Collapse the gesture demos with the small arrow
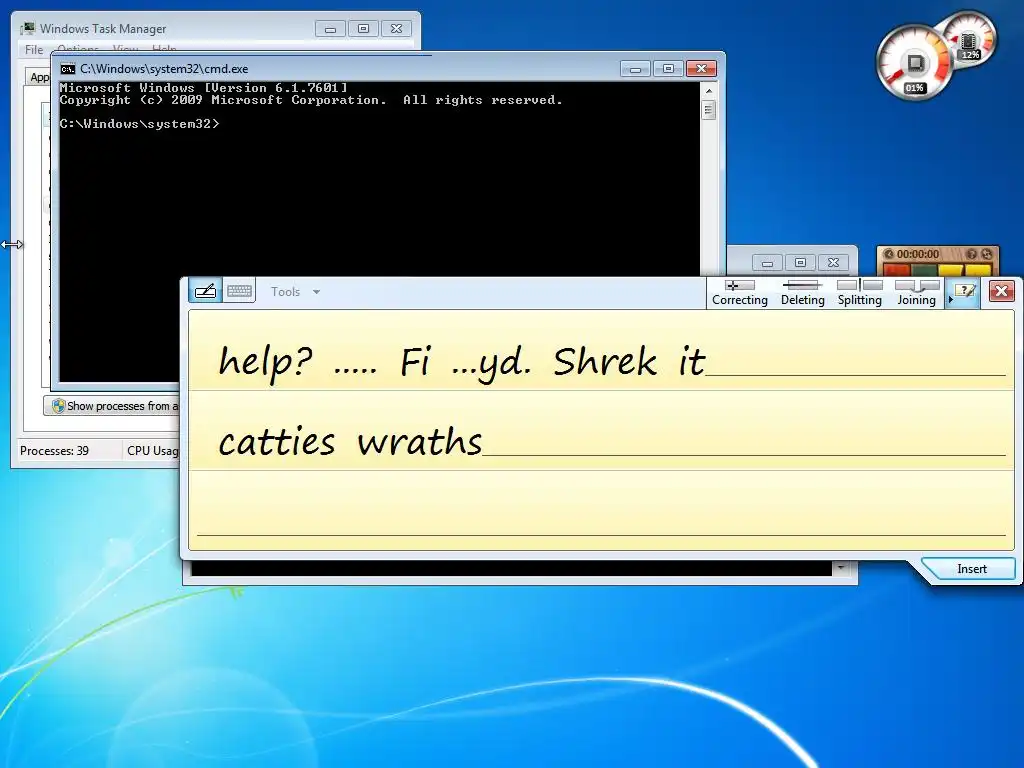 tap(950, 300)
